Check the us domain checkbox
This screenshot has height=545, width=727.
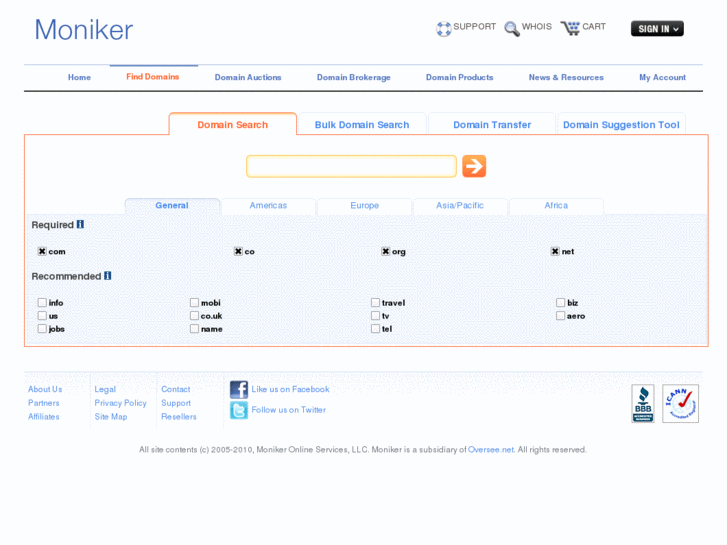click(x=42, y=315)
